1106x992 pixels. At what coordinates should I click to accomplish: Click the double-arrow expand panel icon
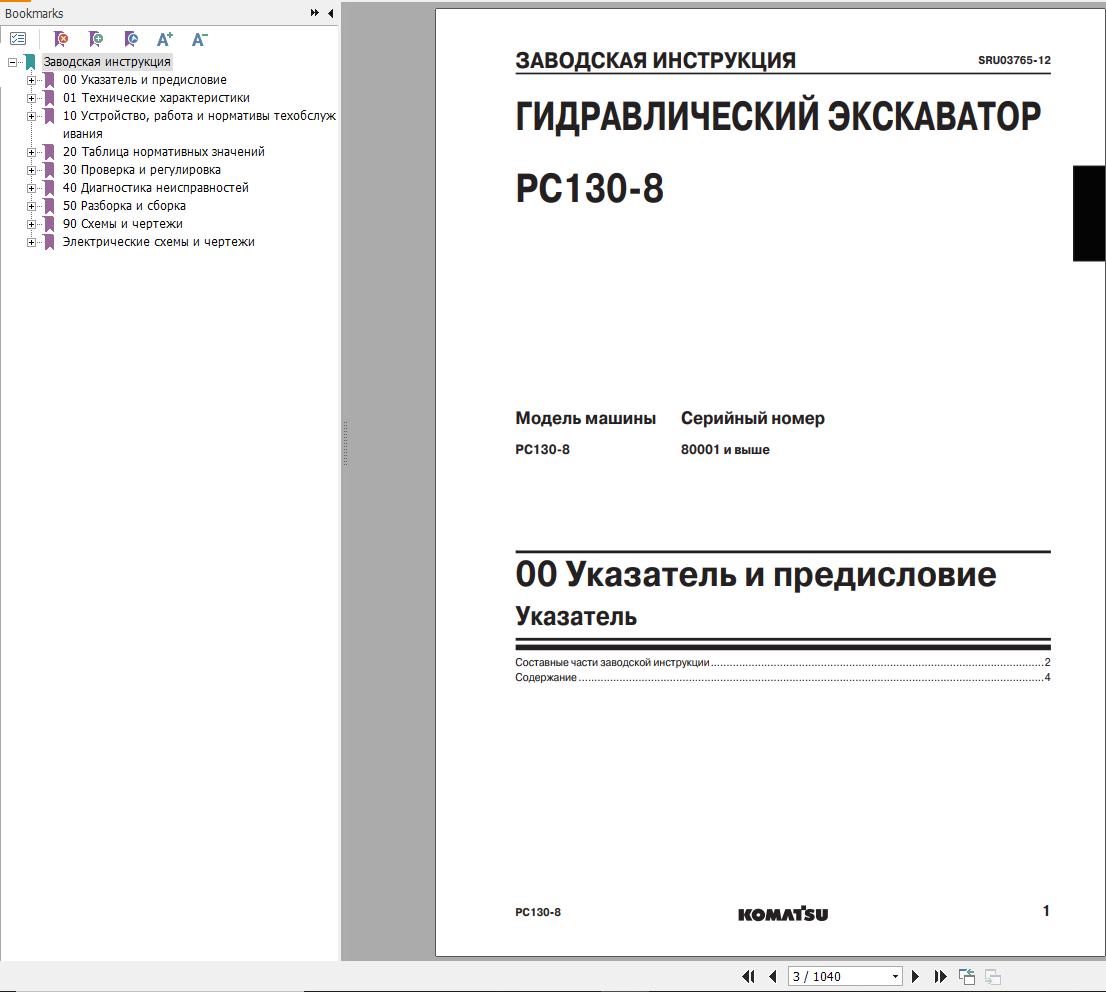point(315,13)
